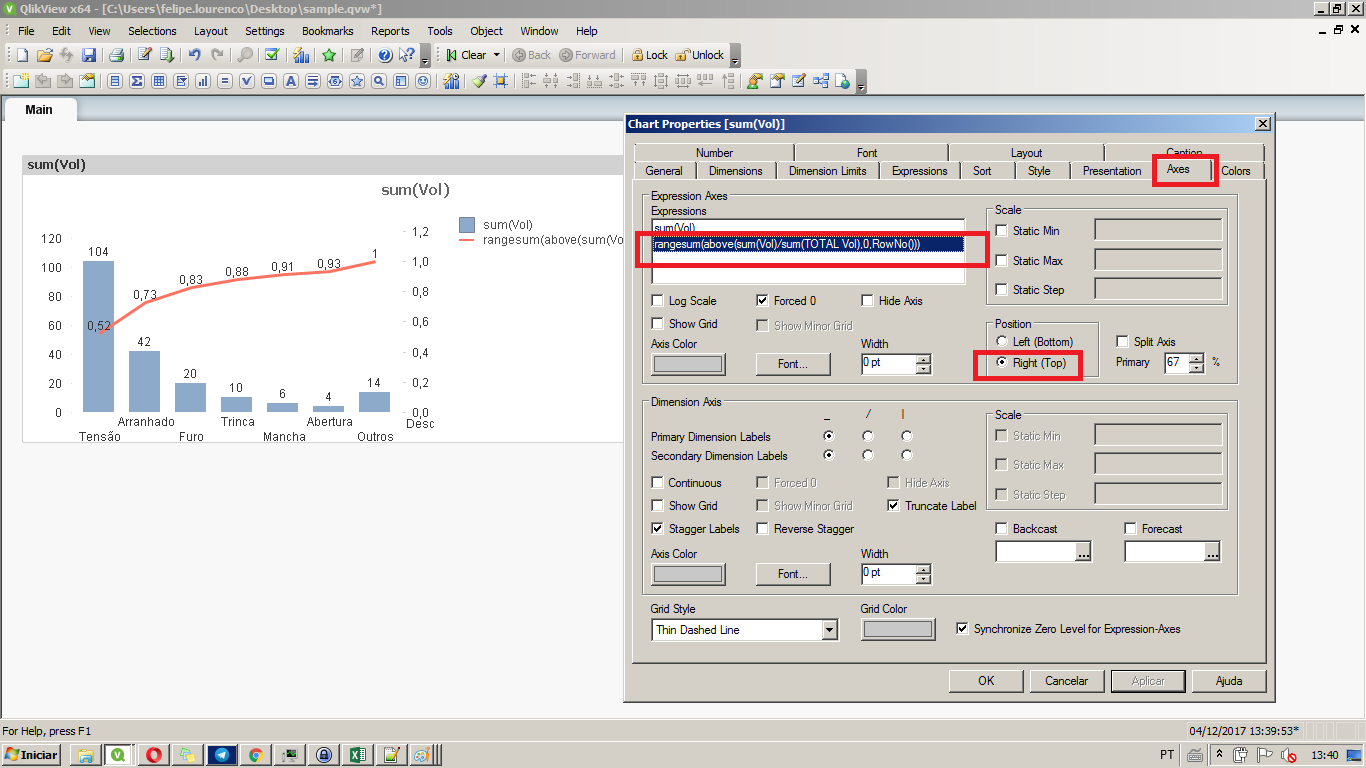Click the Cancelar button
This screenshot has width=1366, height=768.
click(1066, 681)
